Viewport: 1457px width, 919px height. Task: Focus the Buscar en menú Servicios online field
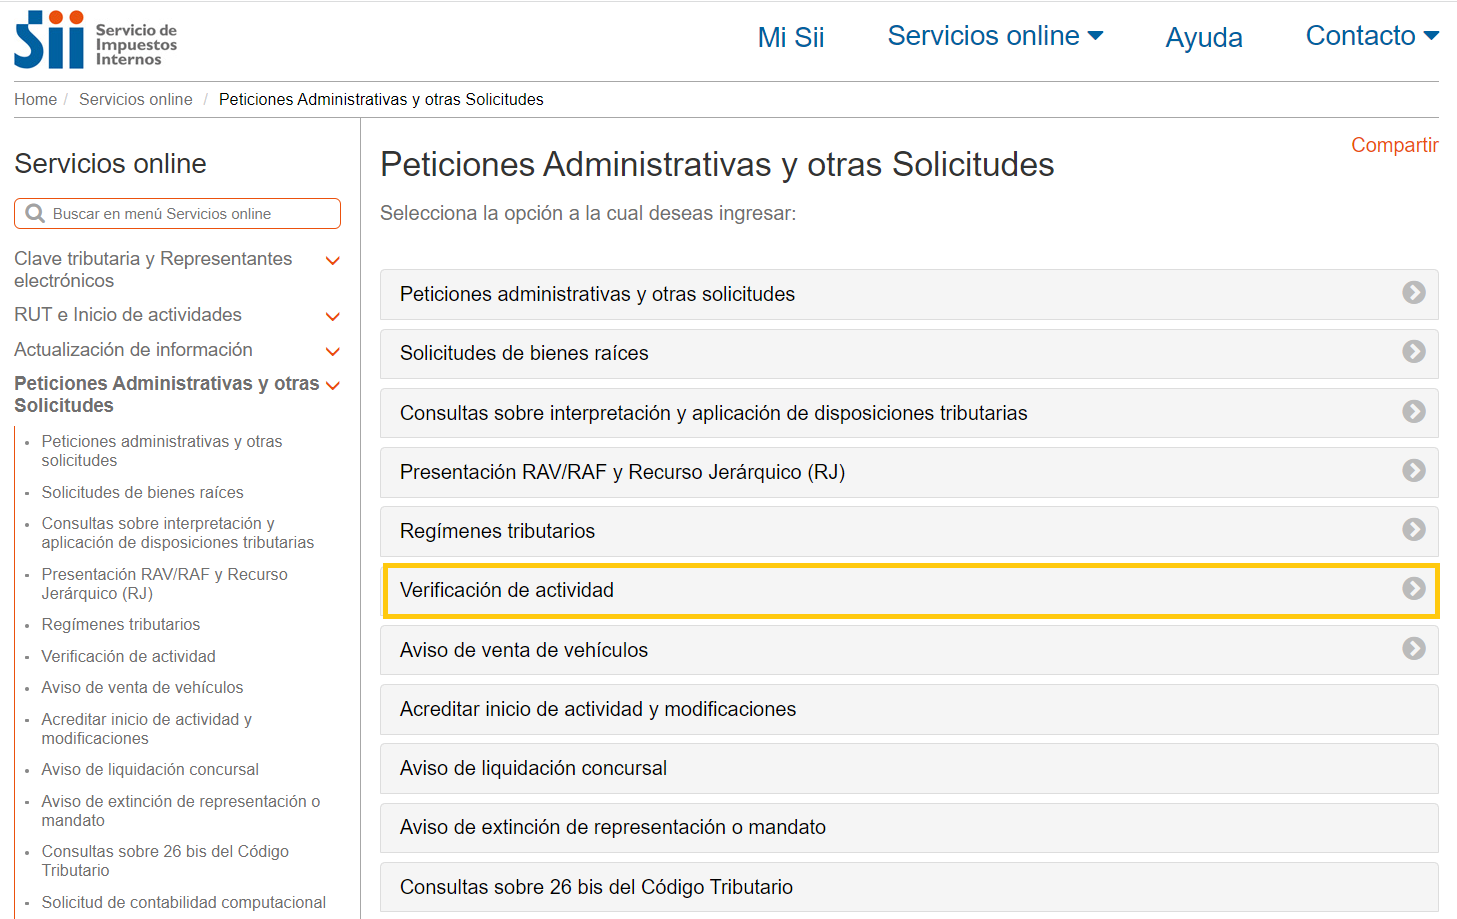[x=177, y=213]
